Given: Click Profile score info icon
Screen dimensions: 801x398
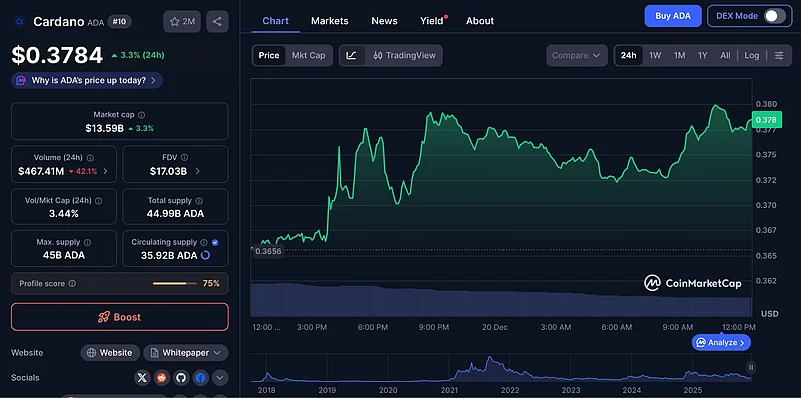Looking at the screenshot, I should [x=72, y=283].
